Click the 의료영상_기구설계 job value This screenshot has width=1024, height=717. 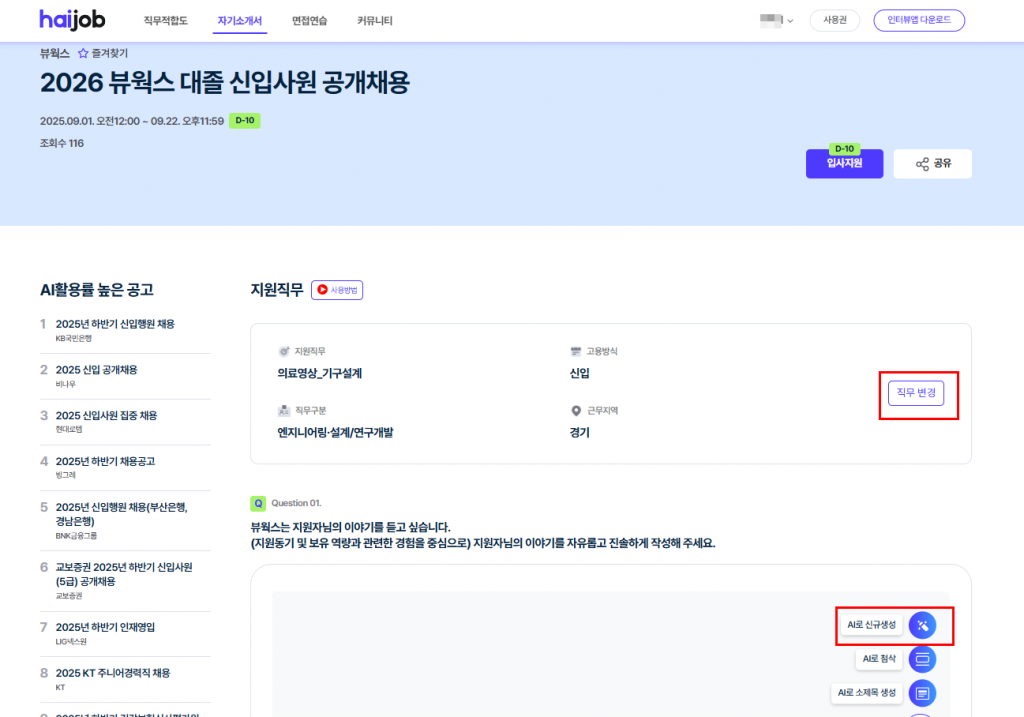pyautogui.click(x=319, y=374)
